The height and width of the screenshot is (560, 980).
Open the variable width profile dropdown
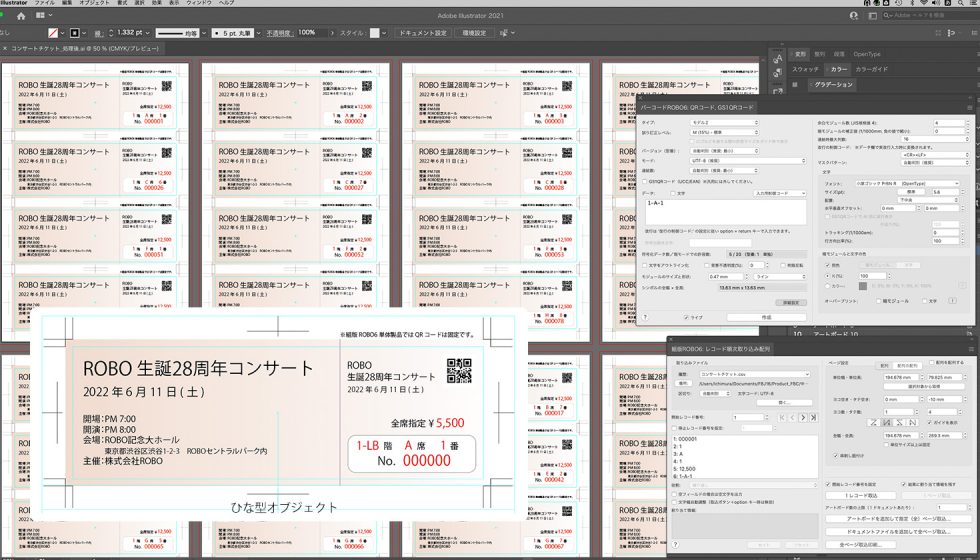point(204,32)
